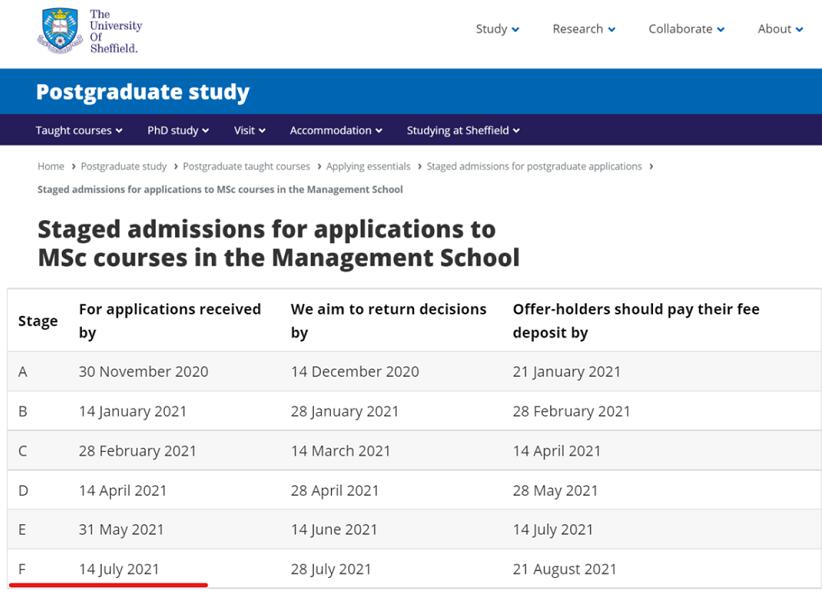Open Postgraduate taught courses breadcrumb
The height and width of the screenshot is (595, 822).
click(x=246, y=166)
